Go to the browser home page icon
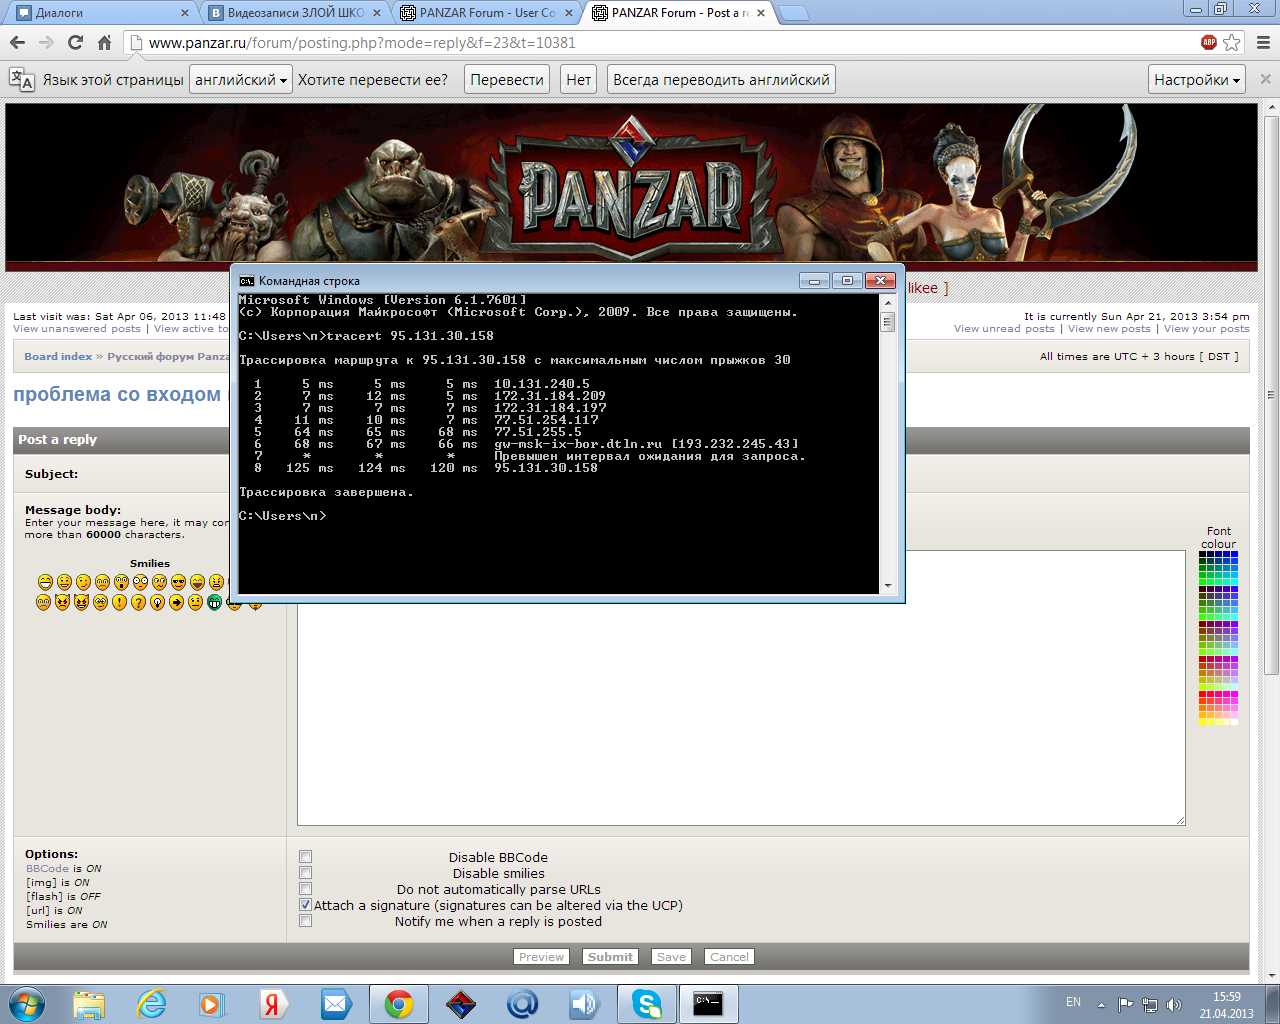This screenshot has height=1024, width=1280. [104, 43]
